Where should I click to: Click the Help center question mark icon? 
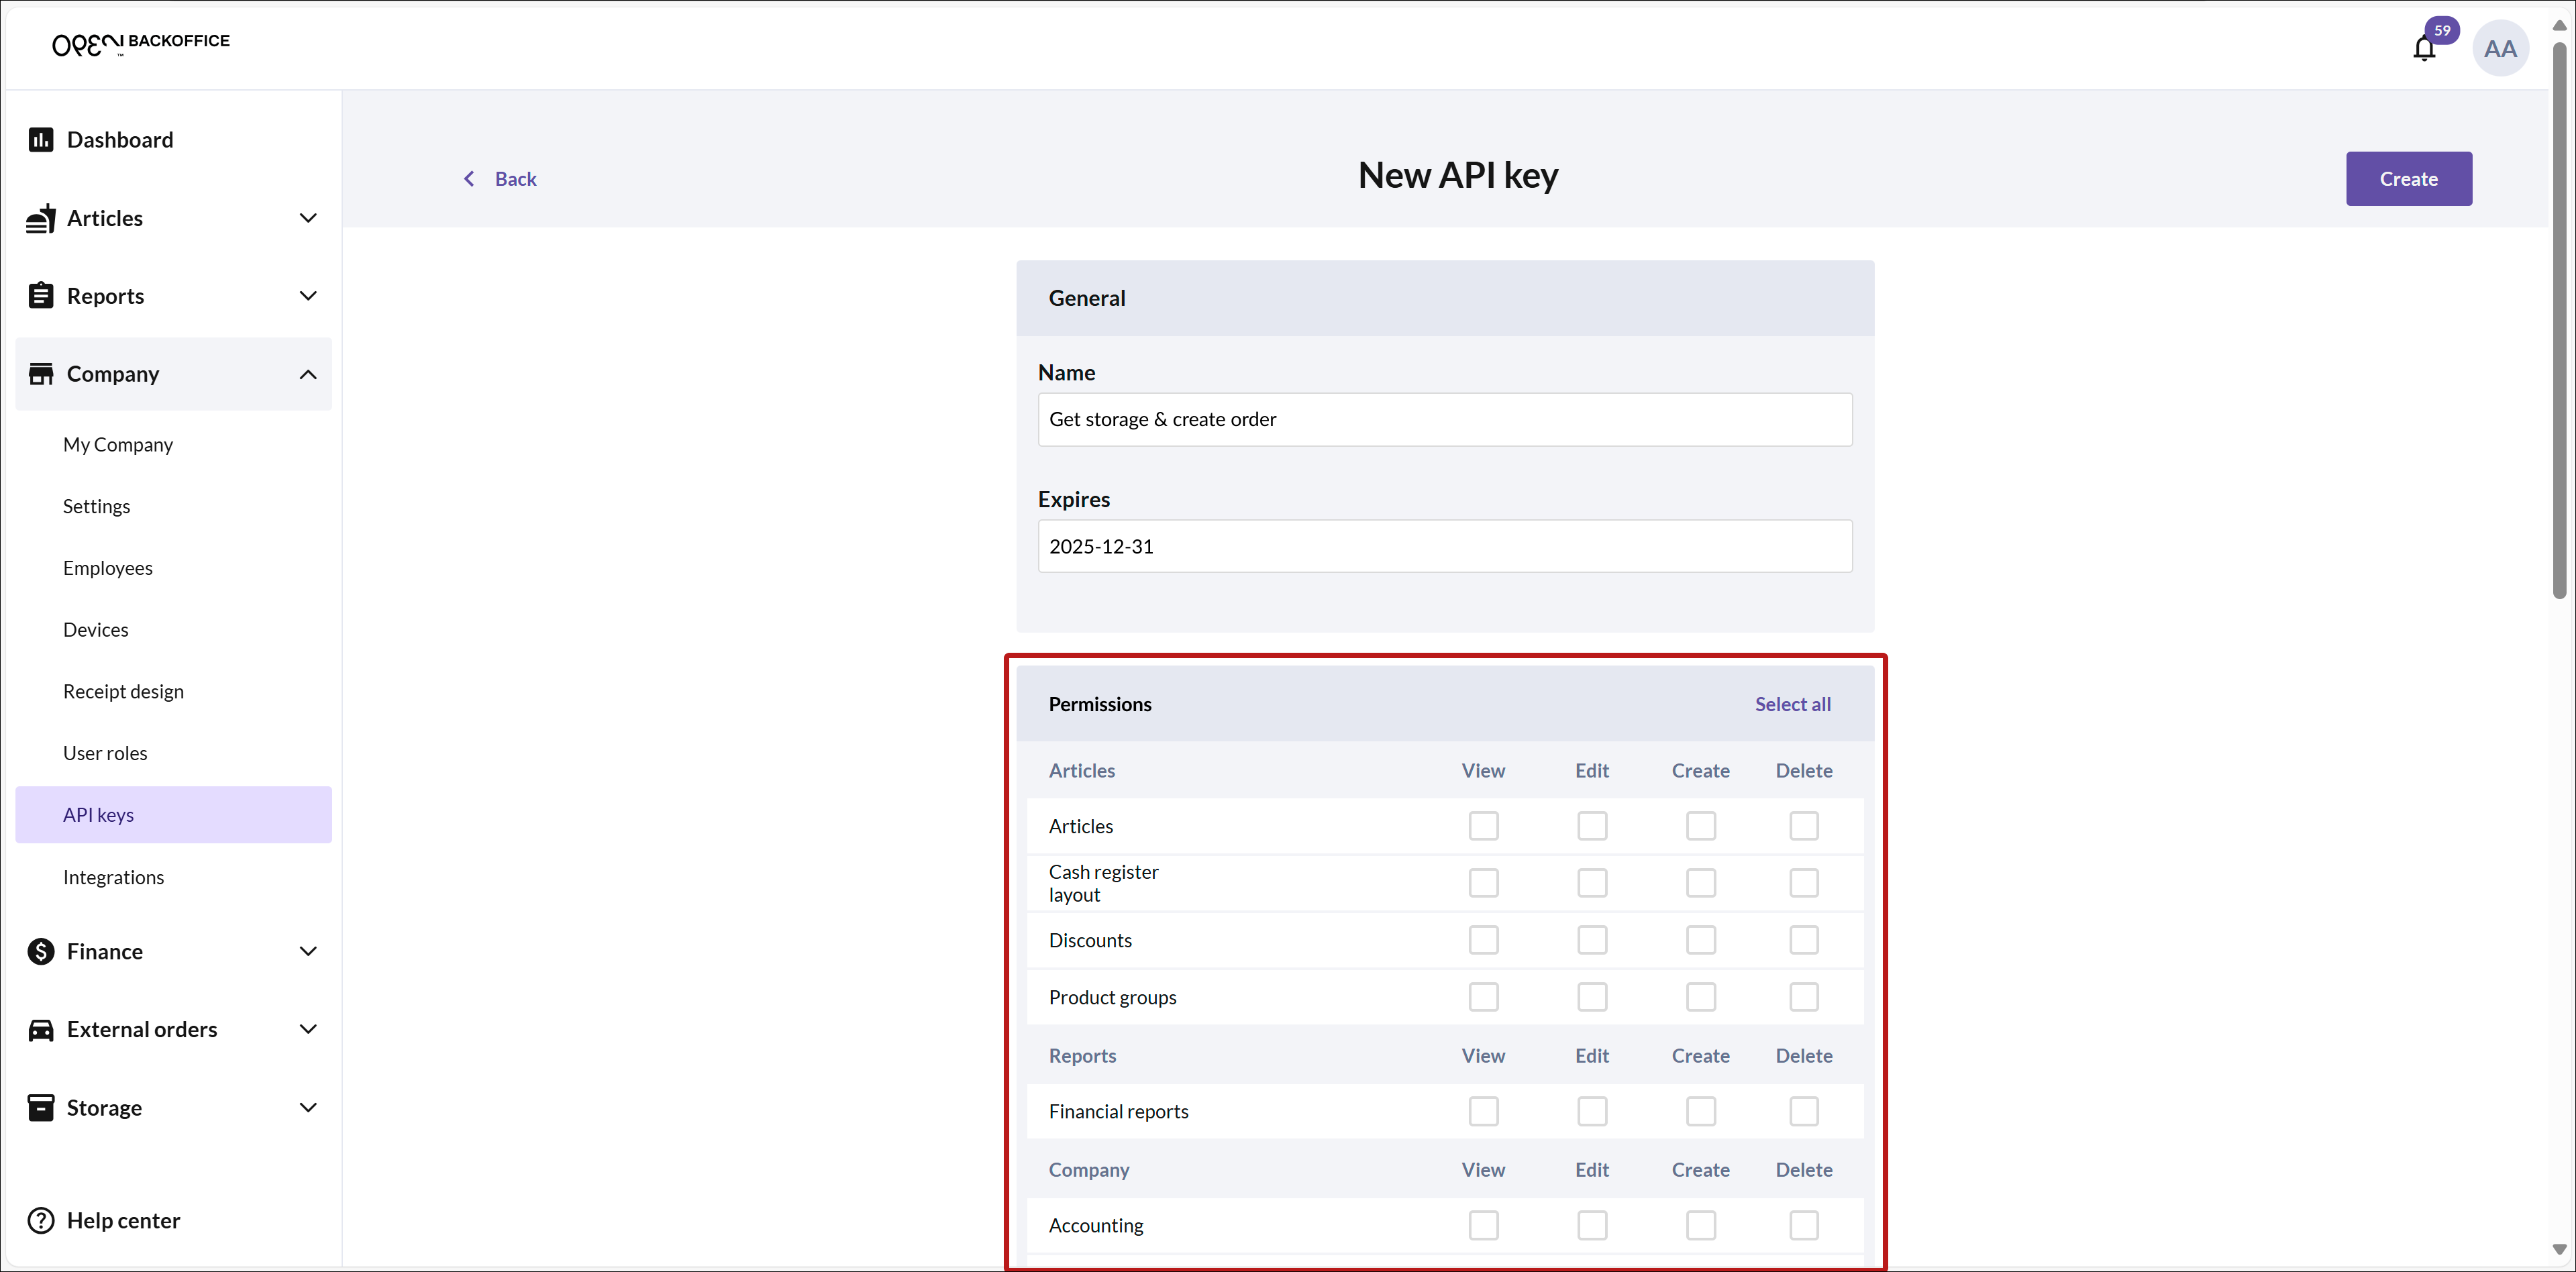(41, 1221)
